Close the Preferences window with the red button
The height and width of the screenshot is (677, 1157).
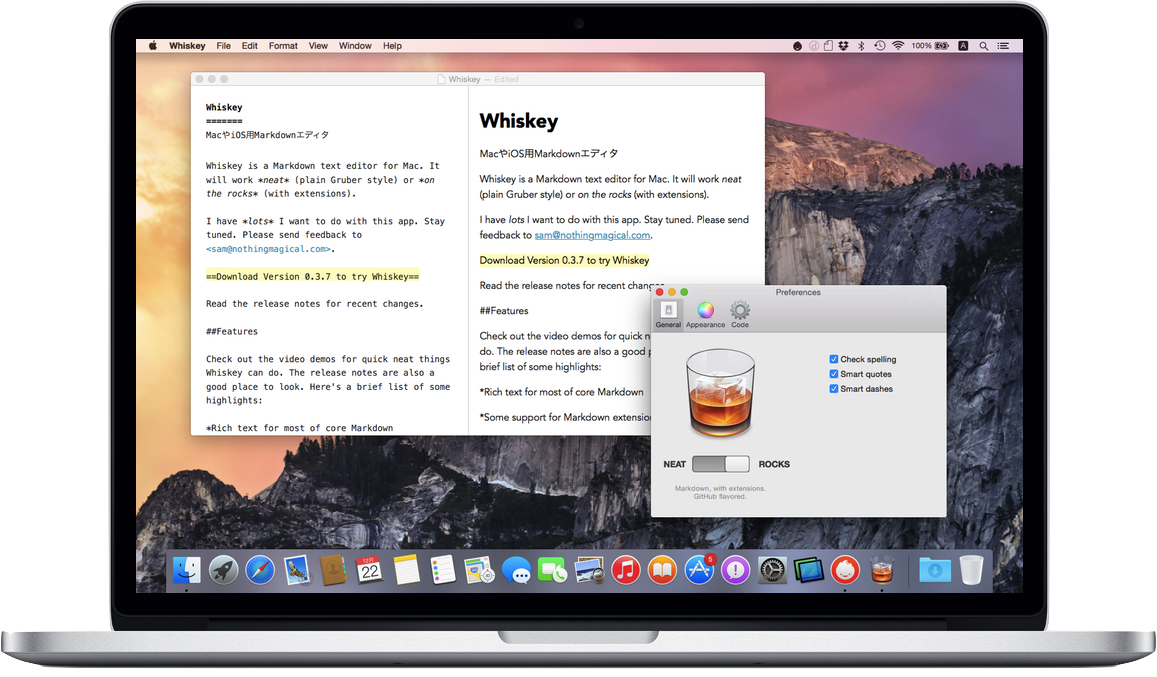point(660,292)
